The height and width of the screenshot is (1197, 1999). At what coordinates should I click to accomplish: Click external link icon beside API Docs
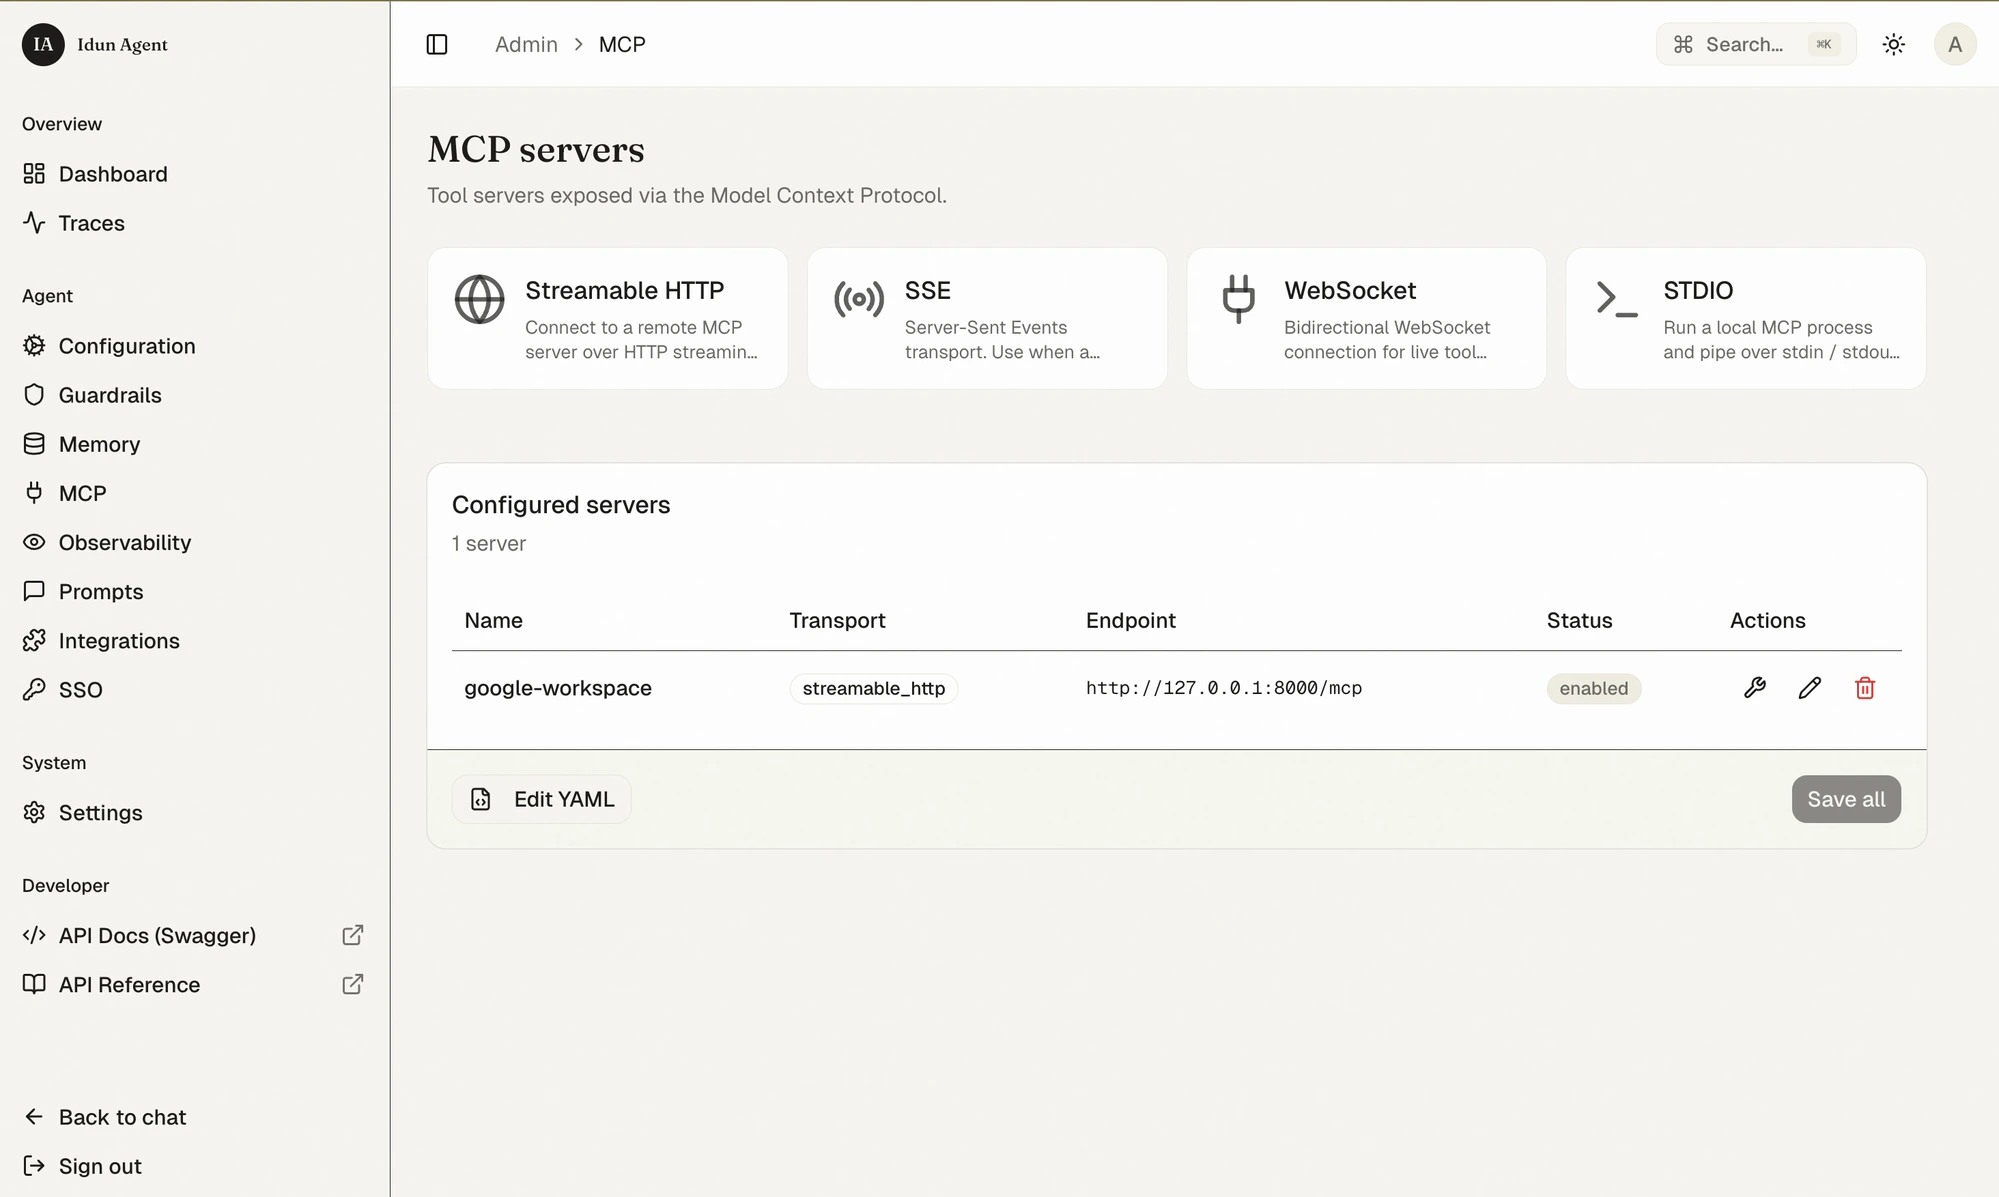352,935
